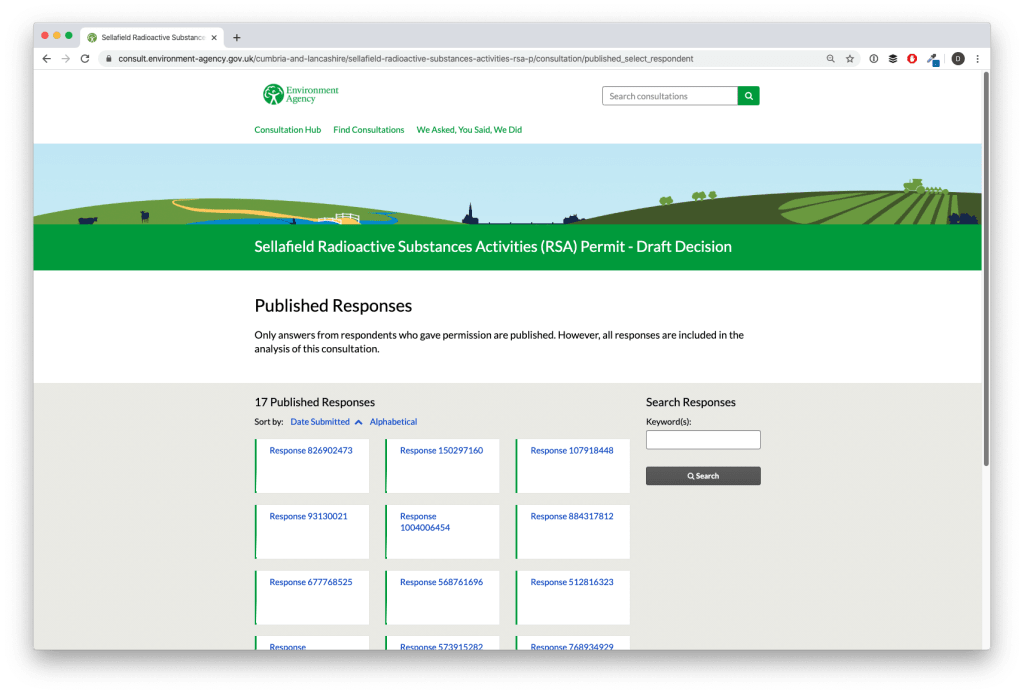
Task: Open the stacked layers extension icon
Action: pos(893,59)
